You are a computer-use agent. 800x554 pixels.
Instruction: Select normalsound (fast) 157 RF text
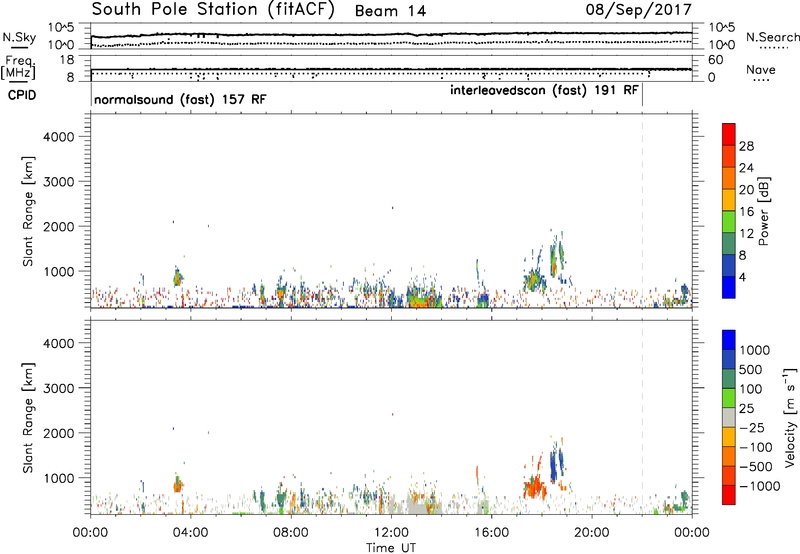pyautogui.click(x=180, y=99)
